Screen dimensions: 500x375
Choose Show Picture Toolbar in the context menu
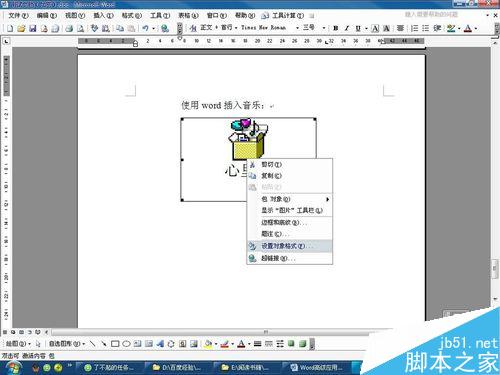coord(290,210)
